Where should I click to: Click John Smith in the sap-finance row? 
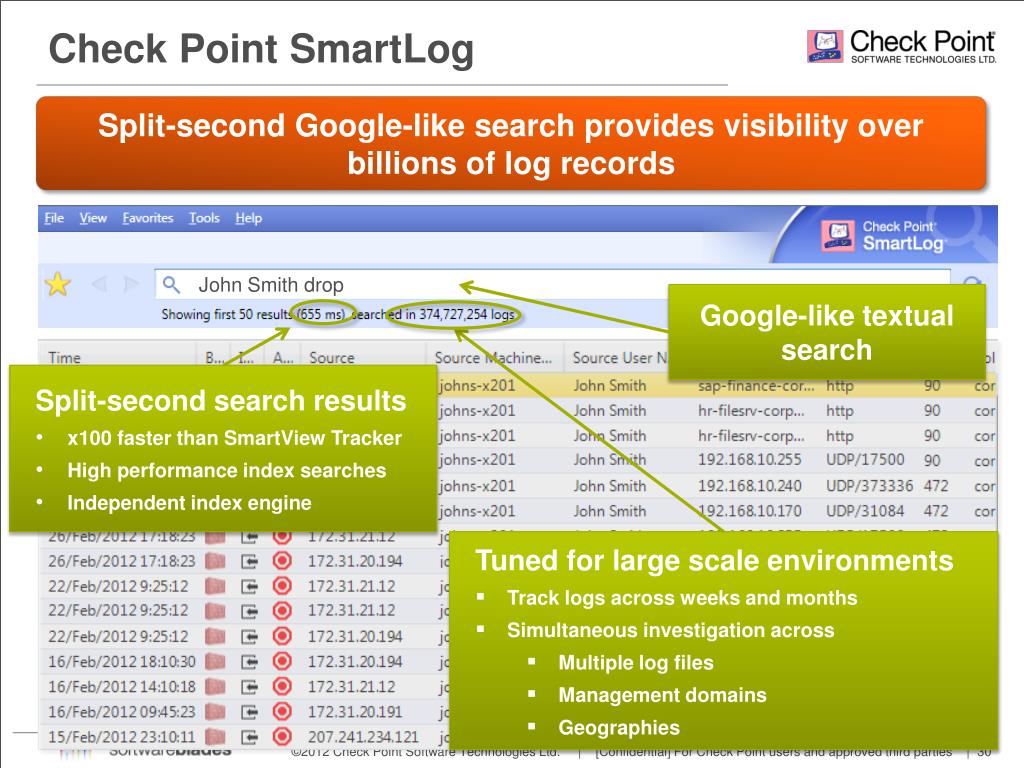click(609, 386)
